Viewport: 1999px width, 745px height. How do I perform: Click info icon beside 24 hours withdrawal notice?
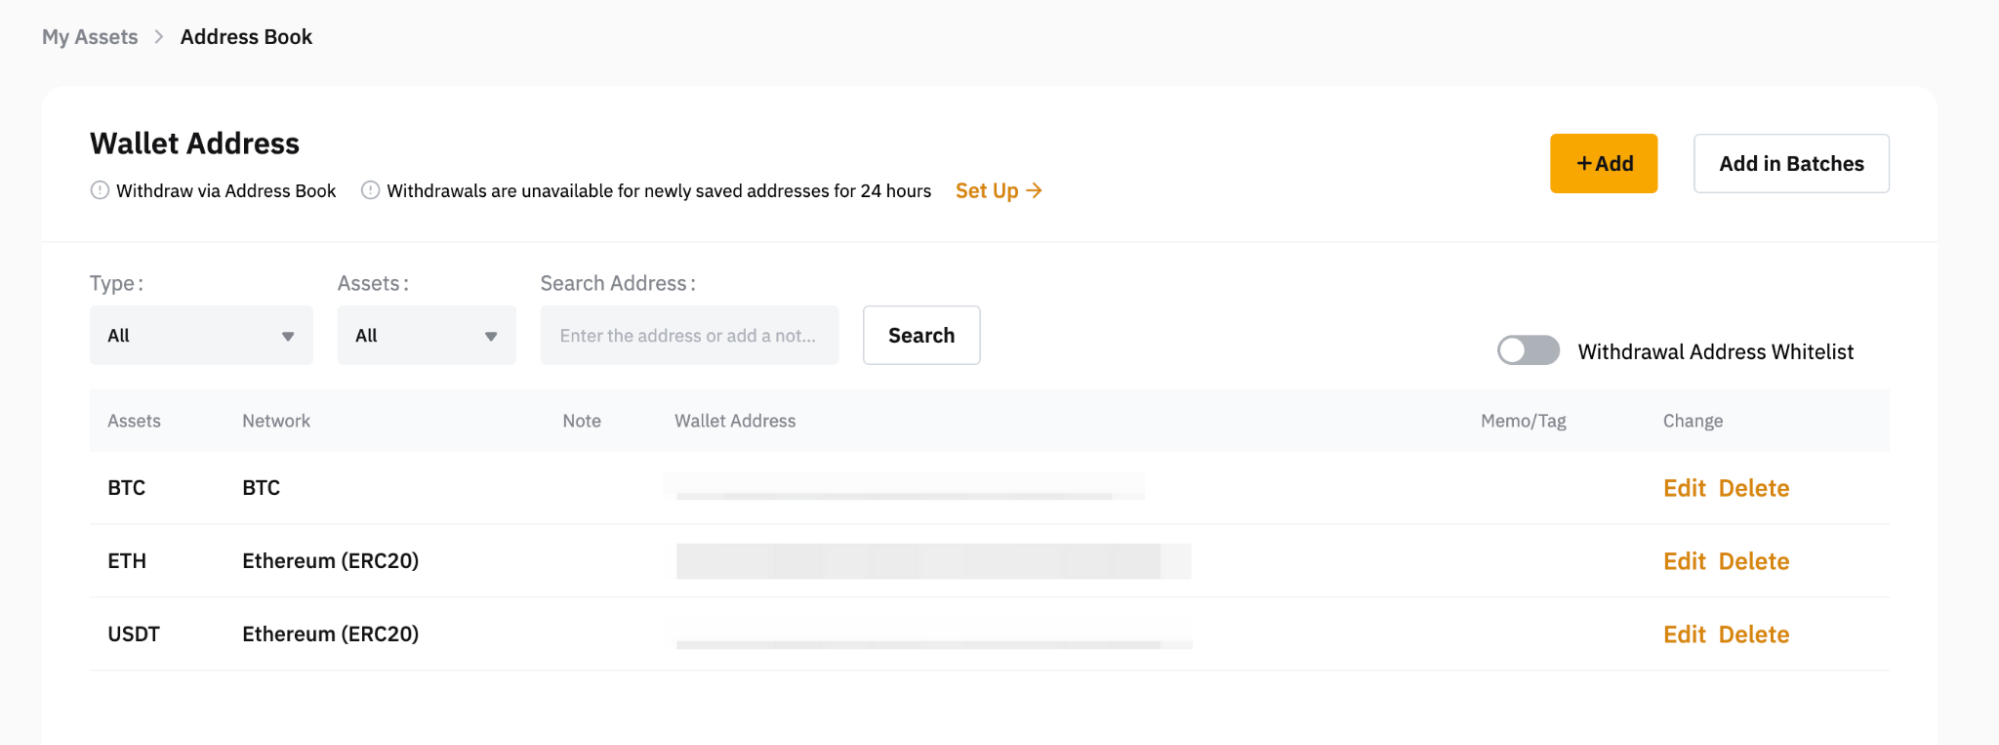coord(370,190)
